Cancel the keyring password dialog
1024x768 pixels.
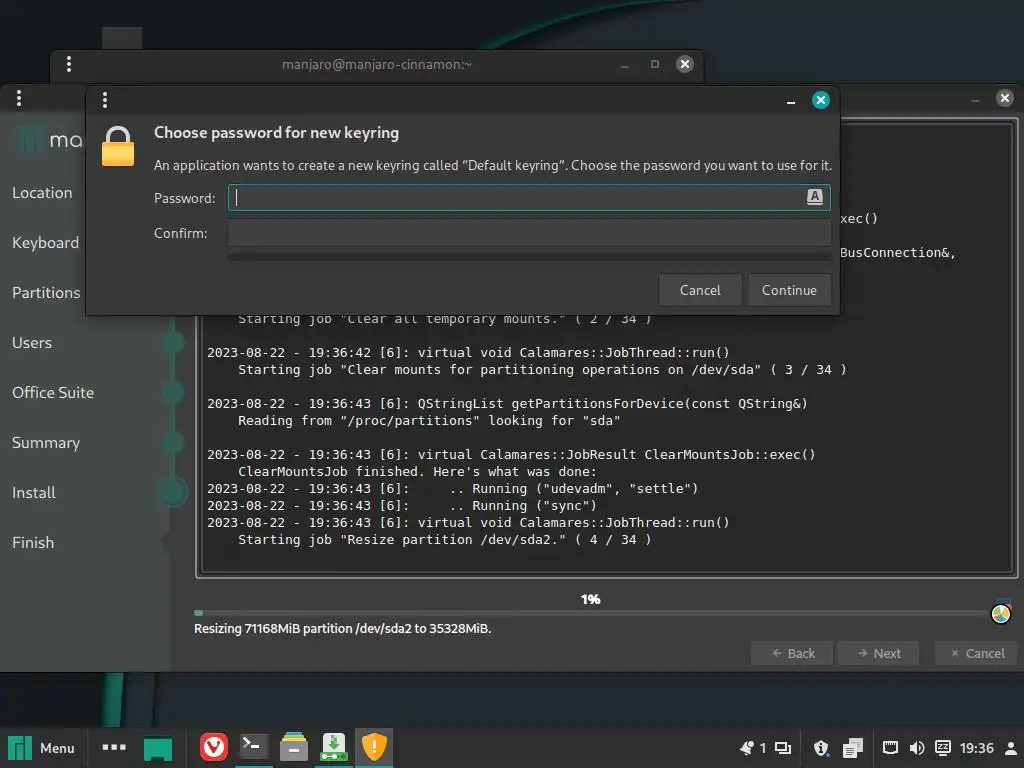[x=700, y=290]
